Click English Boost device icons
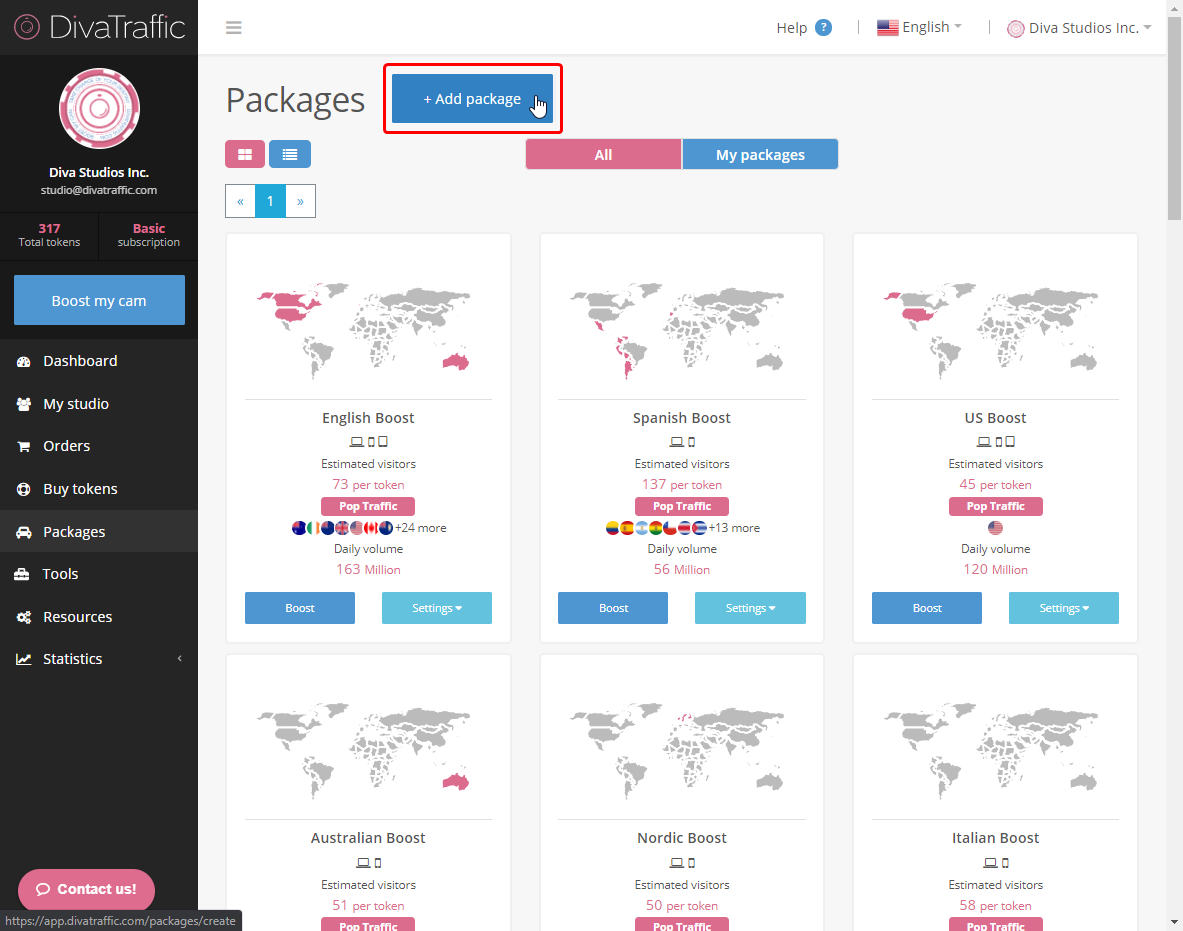 click(368, 441)
